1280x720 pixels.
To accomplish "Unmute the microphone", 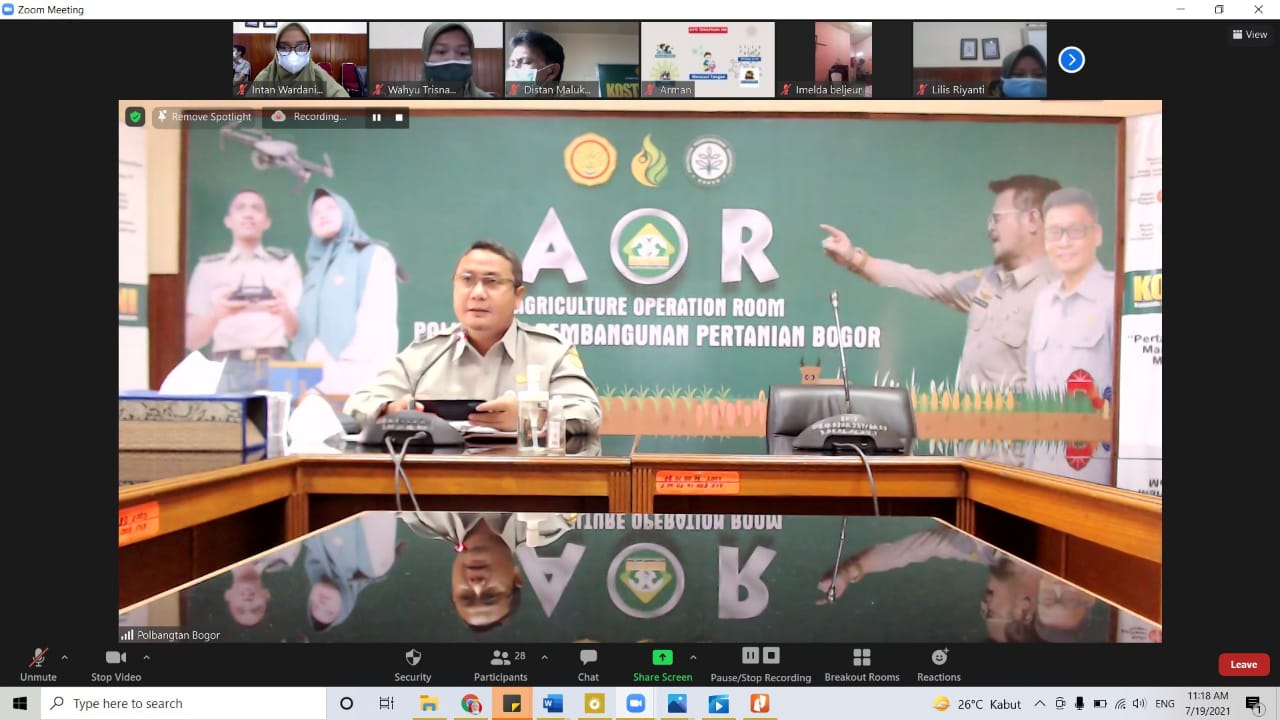I will pos(38,664).
